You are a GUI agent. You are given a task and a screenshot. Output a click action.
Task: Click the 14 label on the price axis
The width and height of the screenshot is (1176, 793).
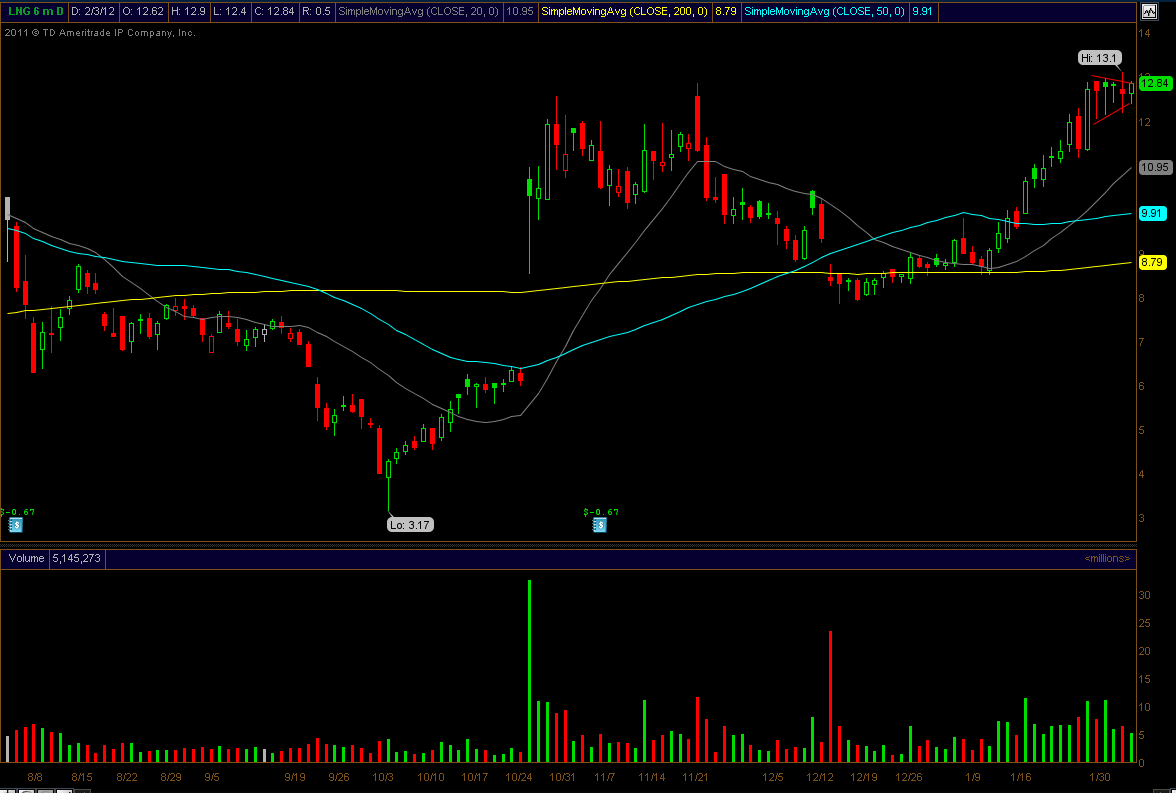[x=1144, y=33]
